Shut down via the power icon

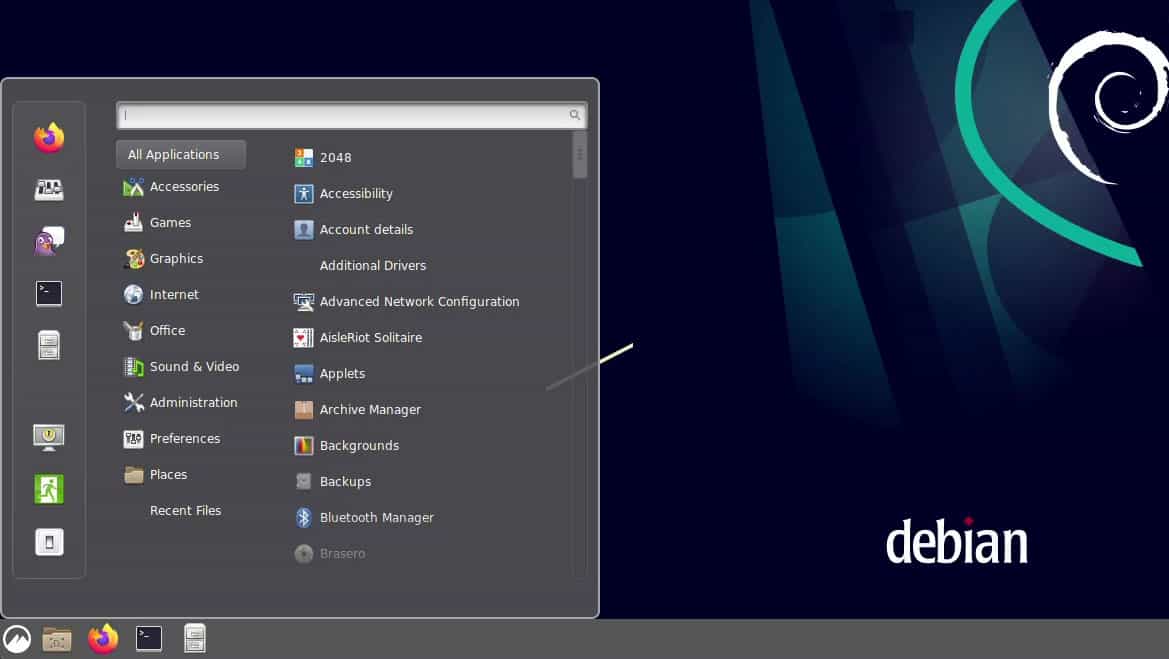48,541
